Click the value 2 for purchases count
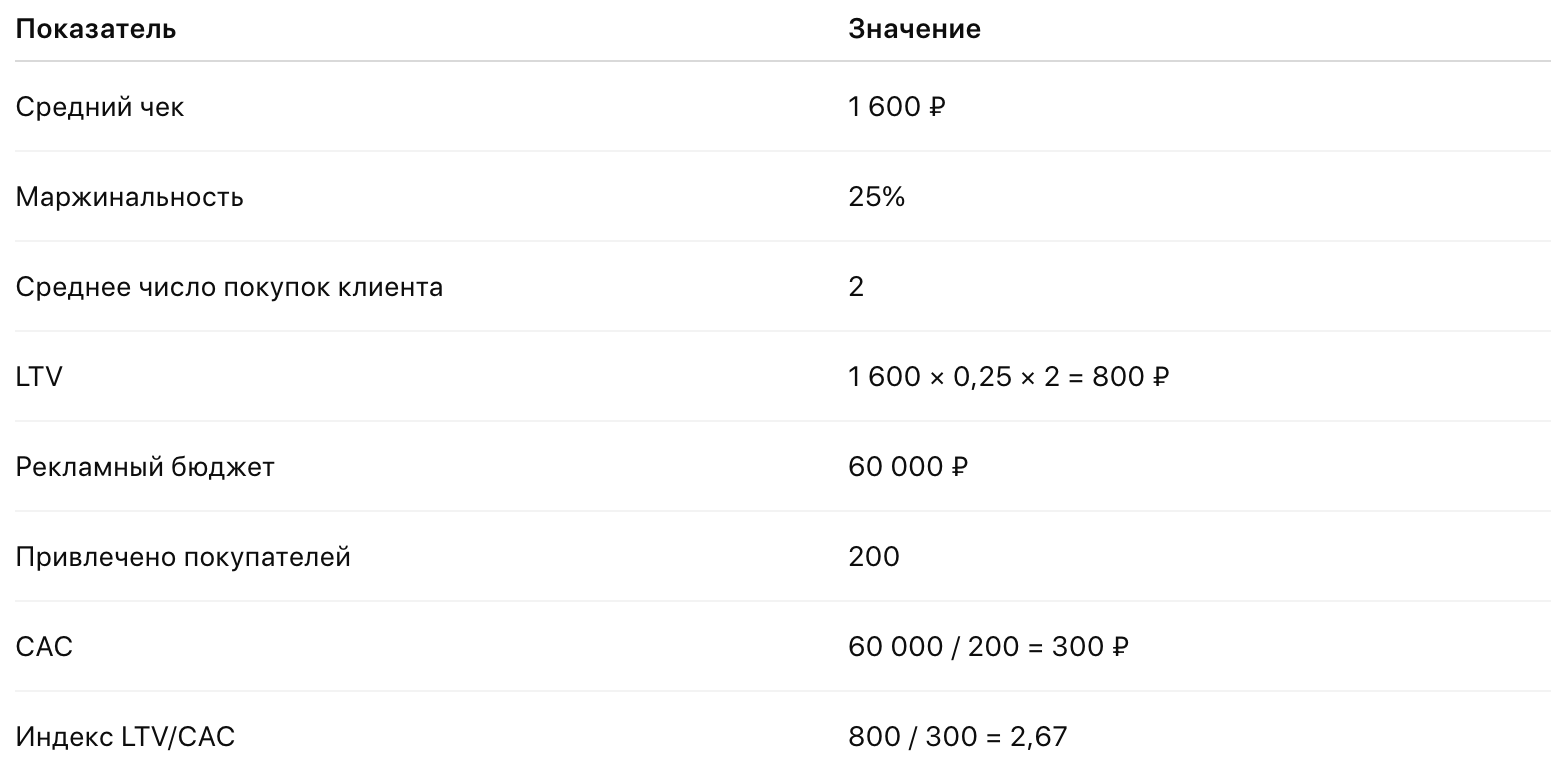1560x774 pixels. 856,287
